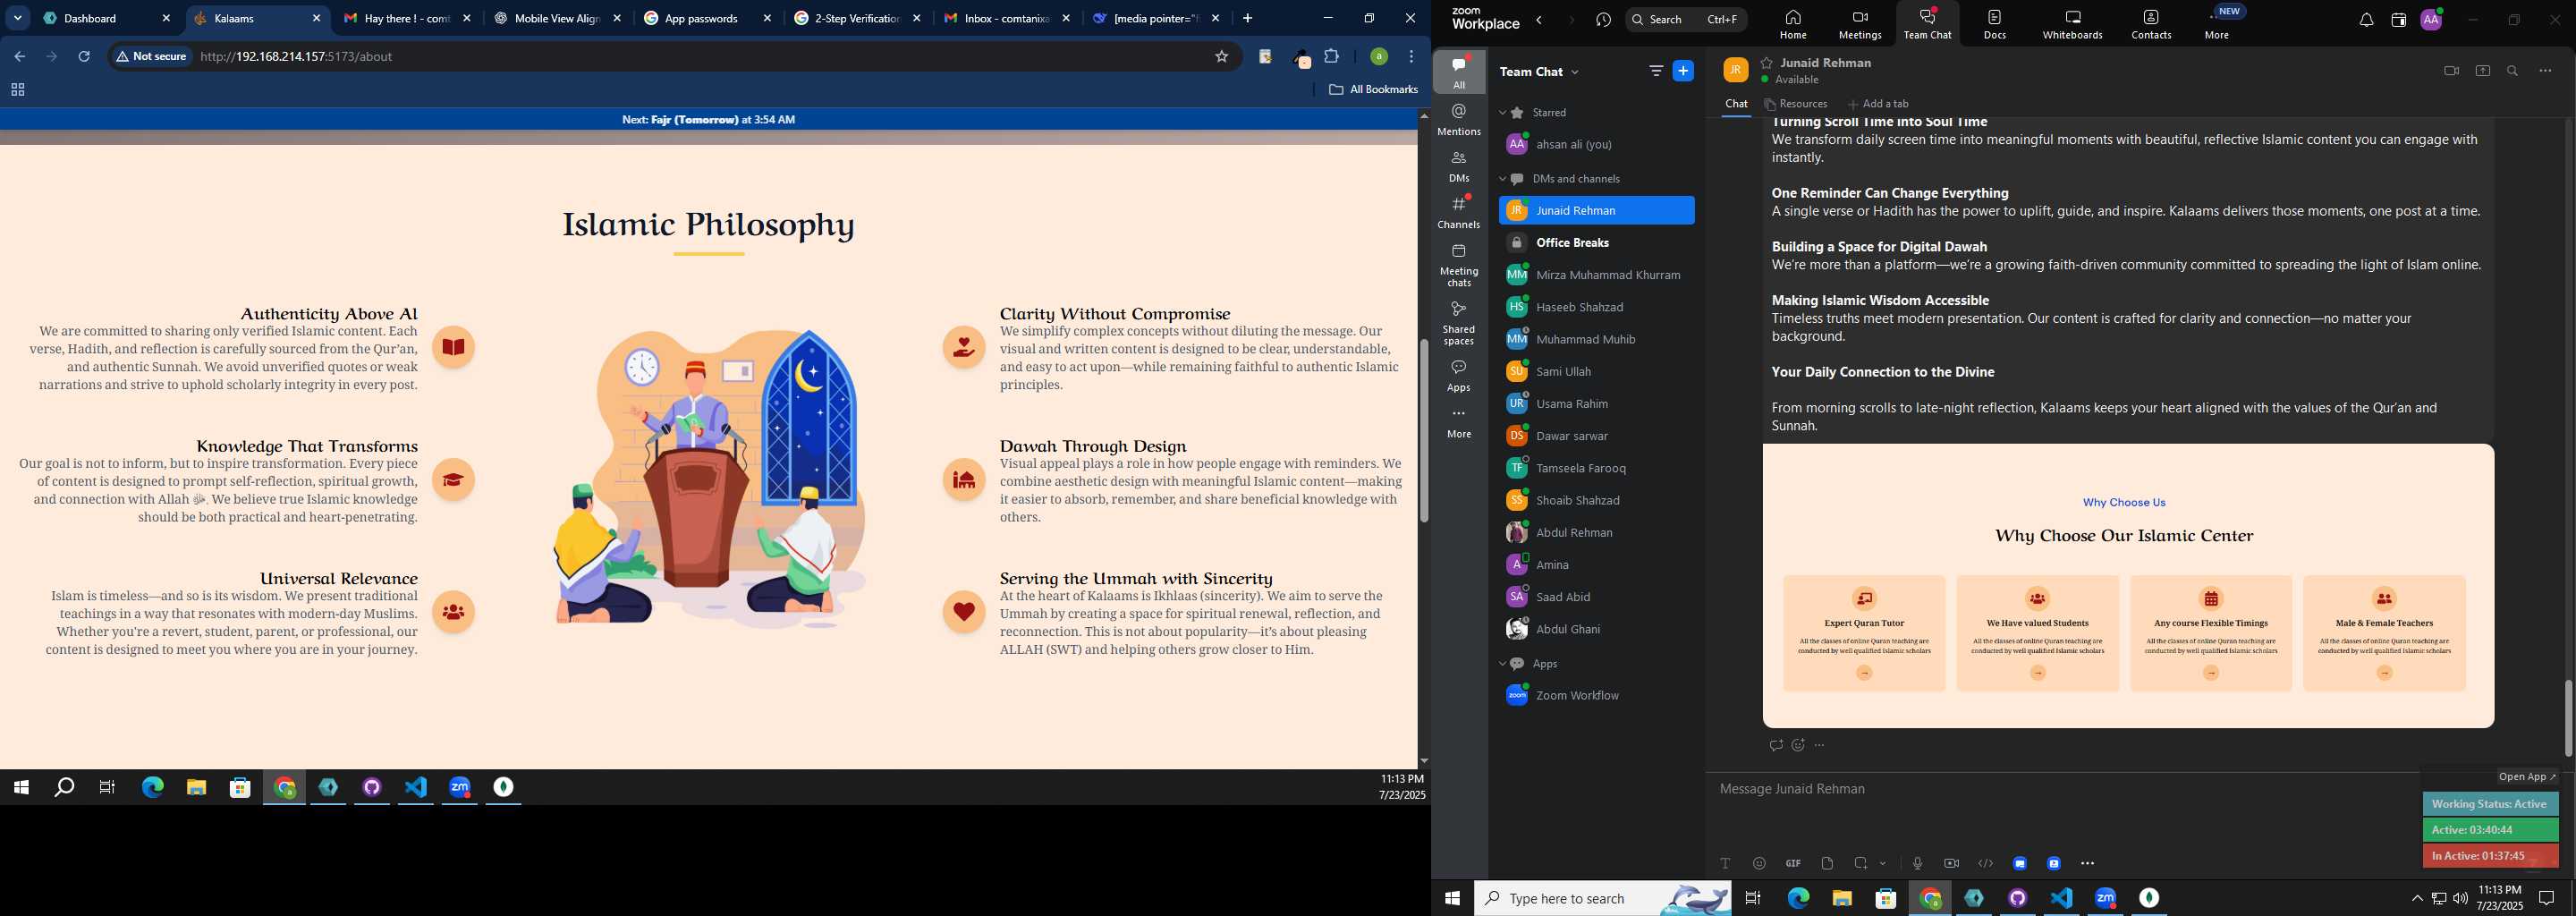The image size is (2576, 916).
Task: Switch to the Dashboard browser tab
Action: (x=106, y=18)
